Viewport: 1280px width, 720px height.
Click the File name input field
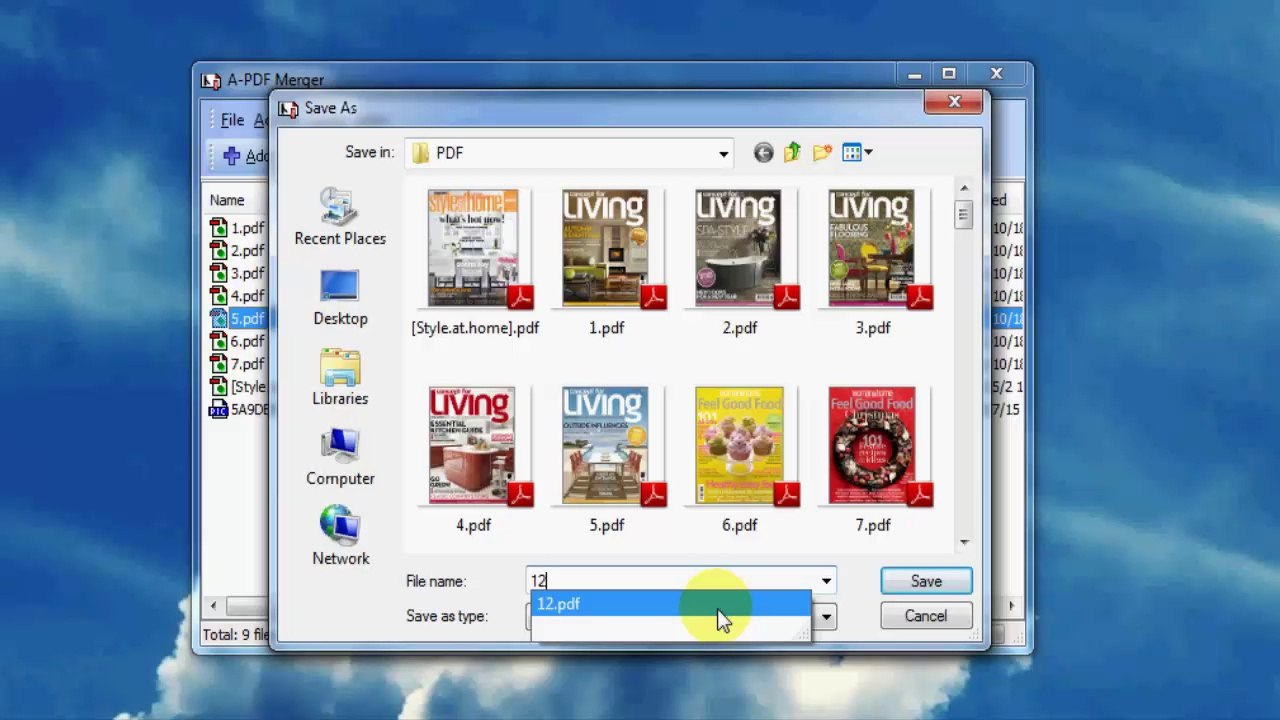(671, 581)
